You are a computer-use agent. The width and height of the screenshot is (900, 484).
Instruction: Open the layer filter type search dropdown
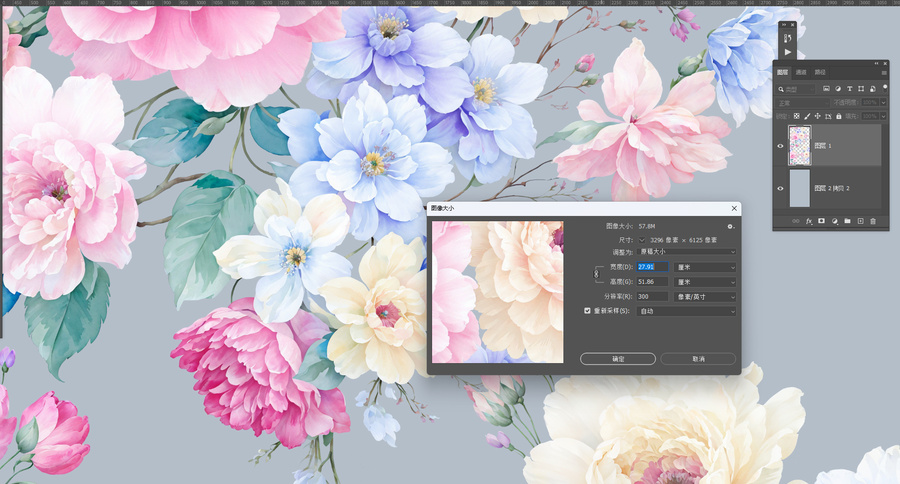[796, 89]
